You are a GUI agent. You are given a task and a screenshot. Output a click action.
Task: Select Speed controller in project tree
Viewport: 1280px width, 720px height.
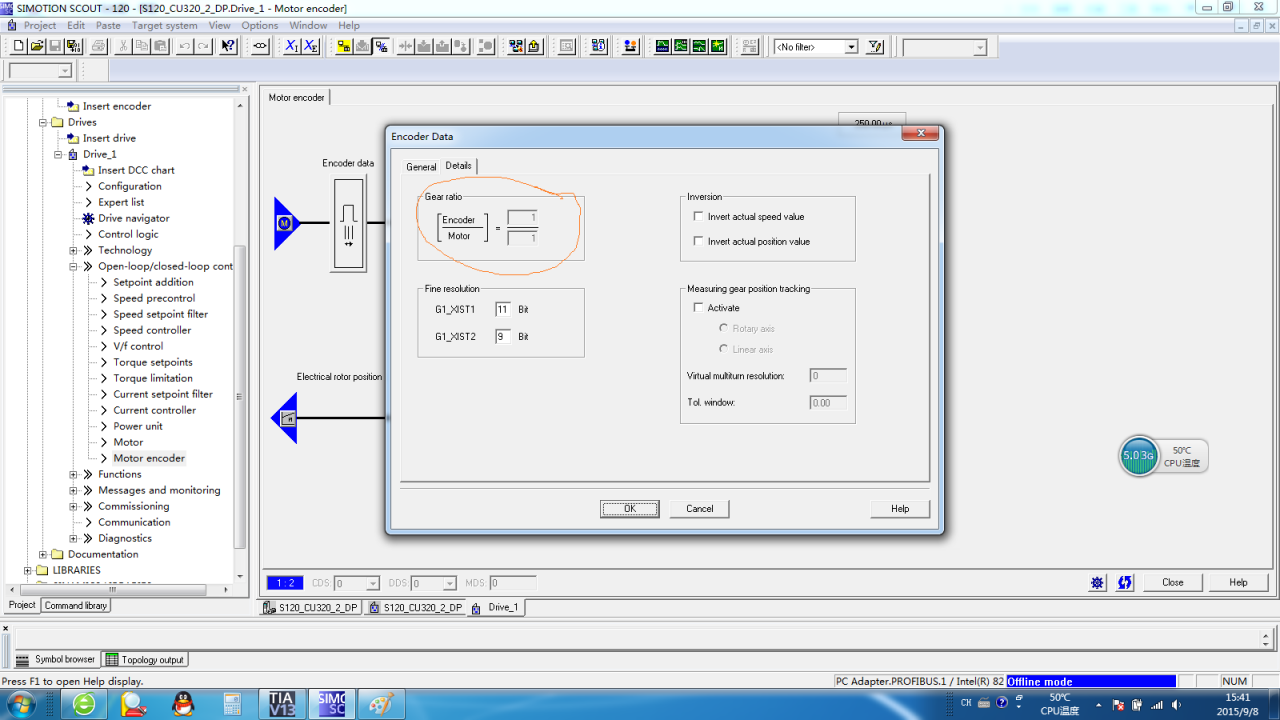(x=152, y=330)
